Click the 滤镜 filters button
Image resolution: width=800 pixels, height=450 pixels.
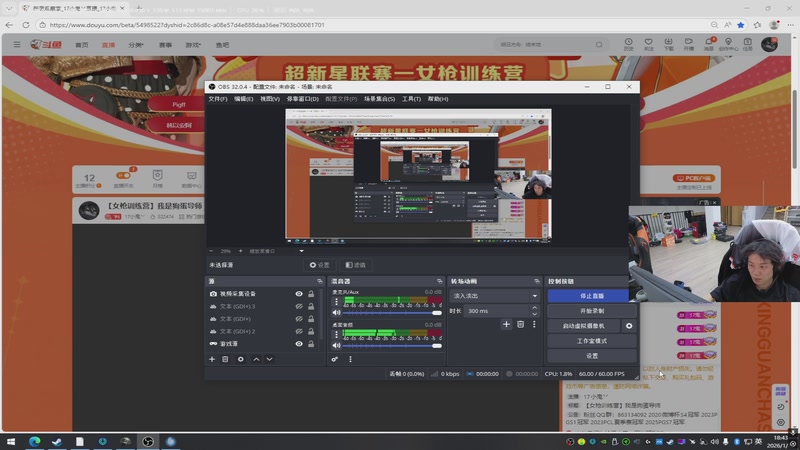pyautogui.click(x=355, y=265)
